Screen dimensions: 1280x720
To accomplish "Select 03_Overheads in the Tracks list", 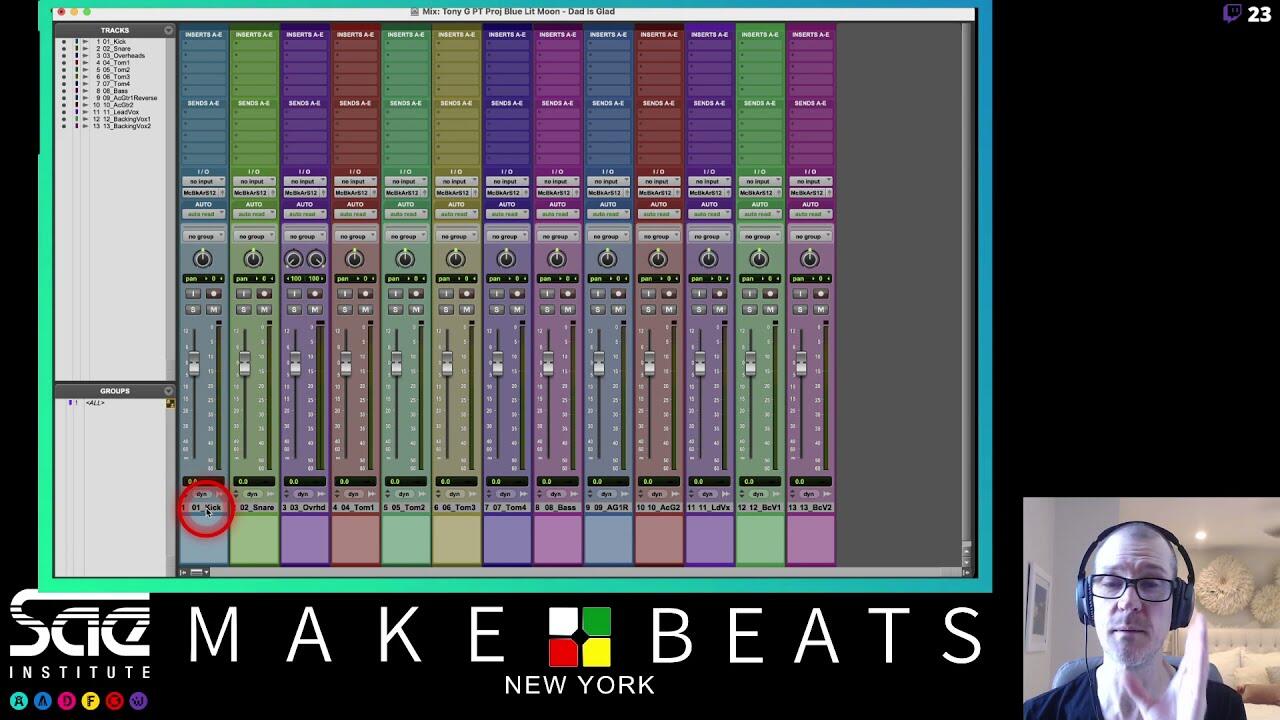I will (x=122, y=56).
